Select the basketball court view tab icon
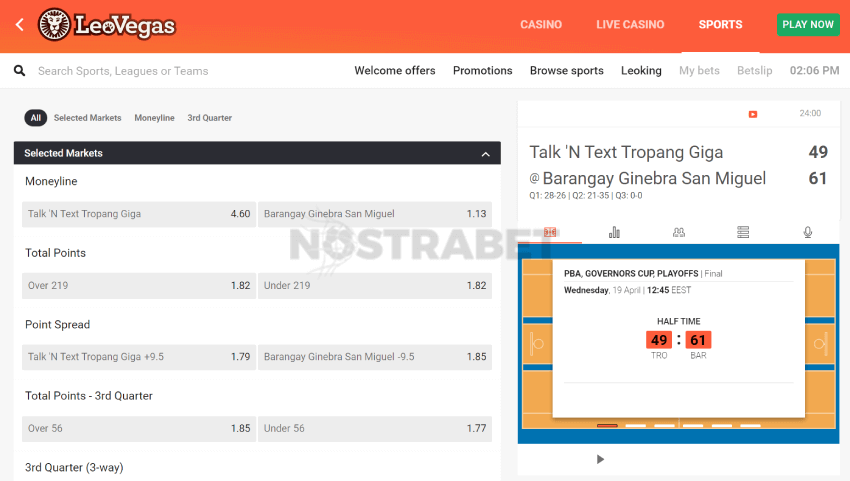 [x=550, y=232]
